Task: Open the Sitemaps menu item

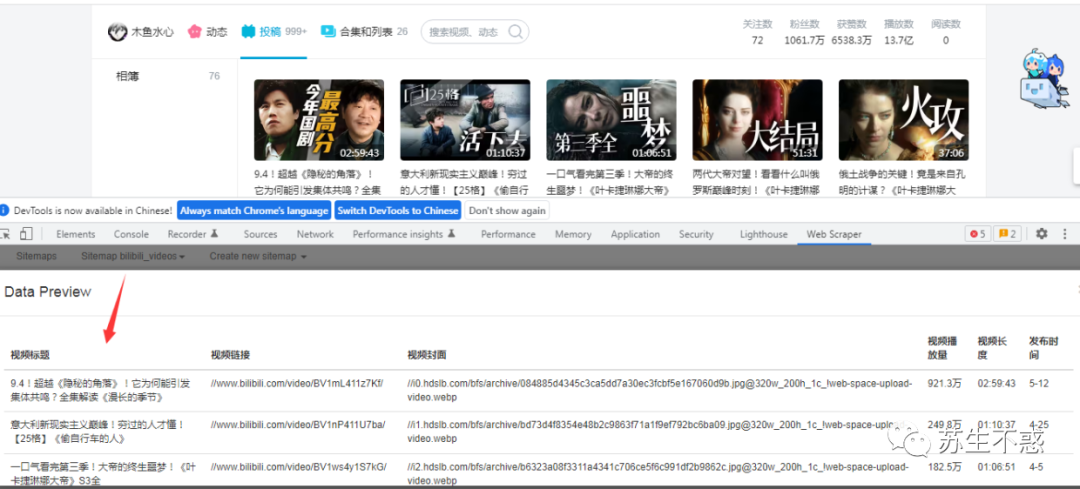Action: pos(37,256)
